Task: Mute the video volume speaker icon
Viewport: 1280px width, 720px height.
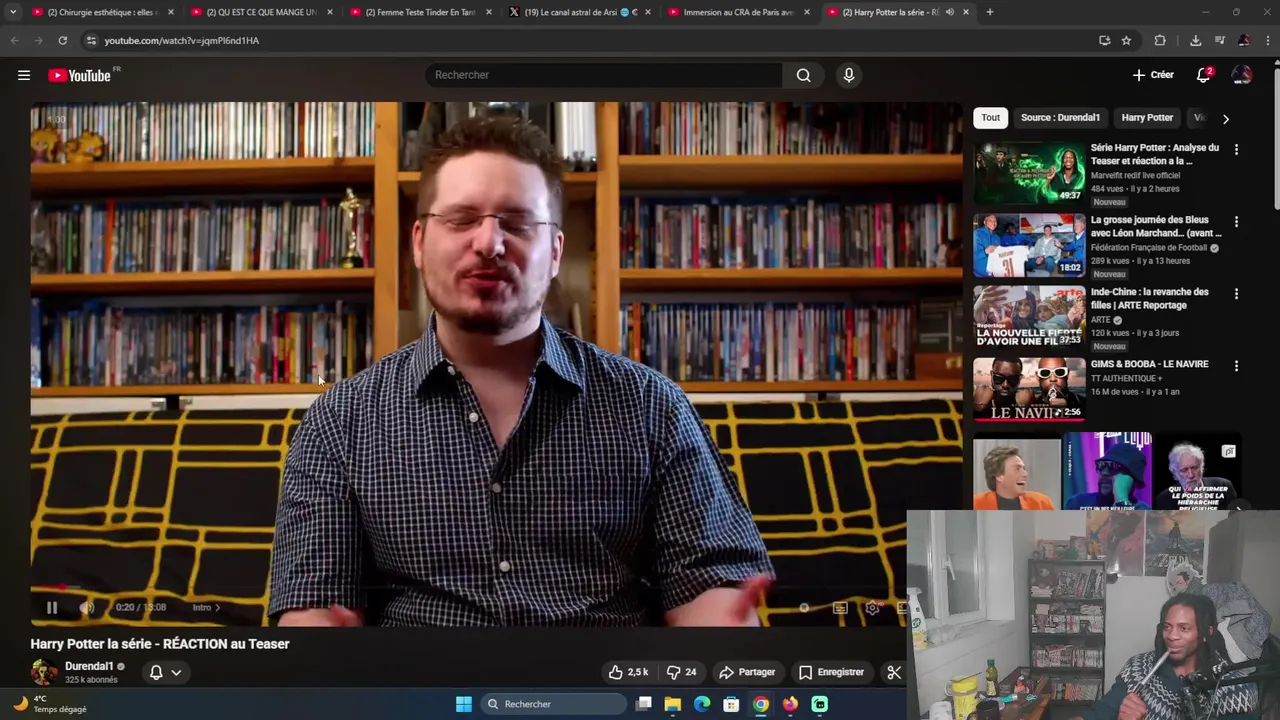Action: coord(87,607)
